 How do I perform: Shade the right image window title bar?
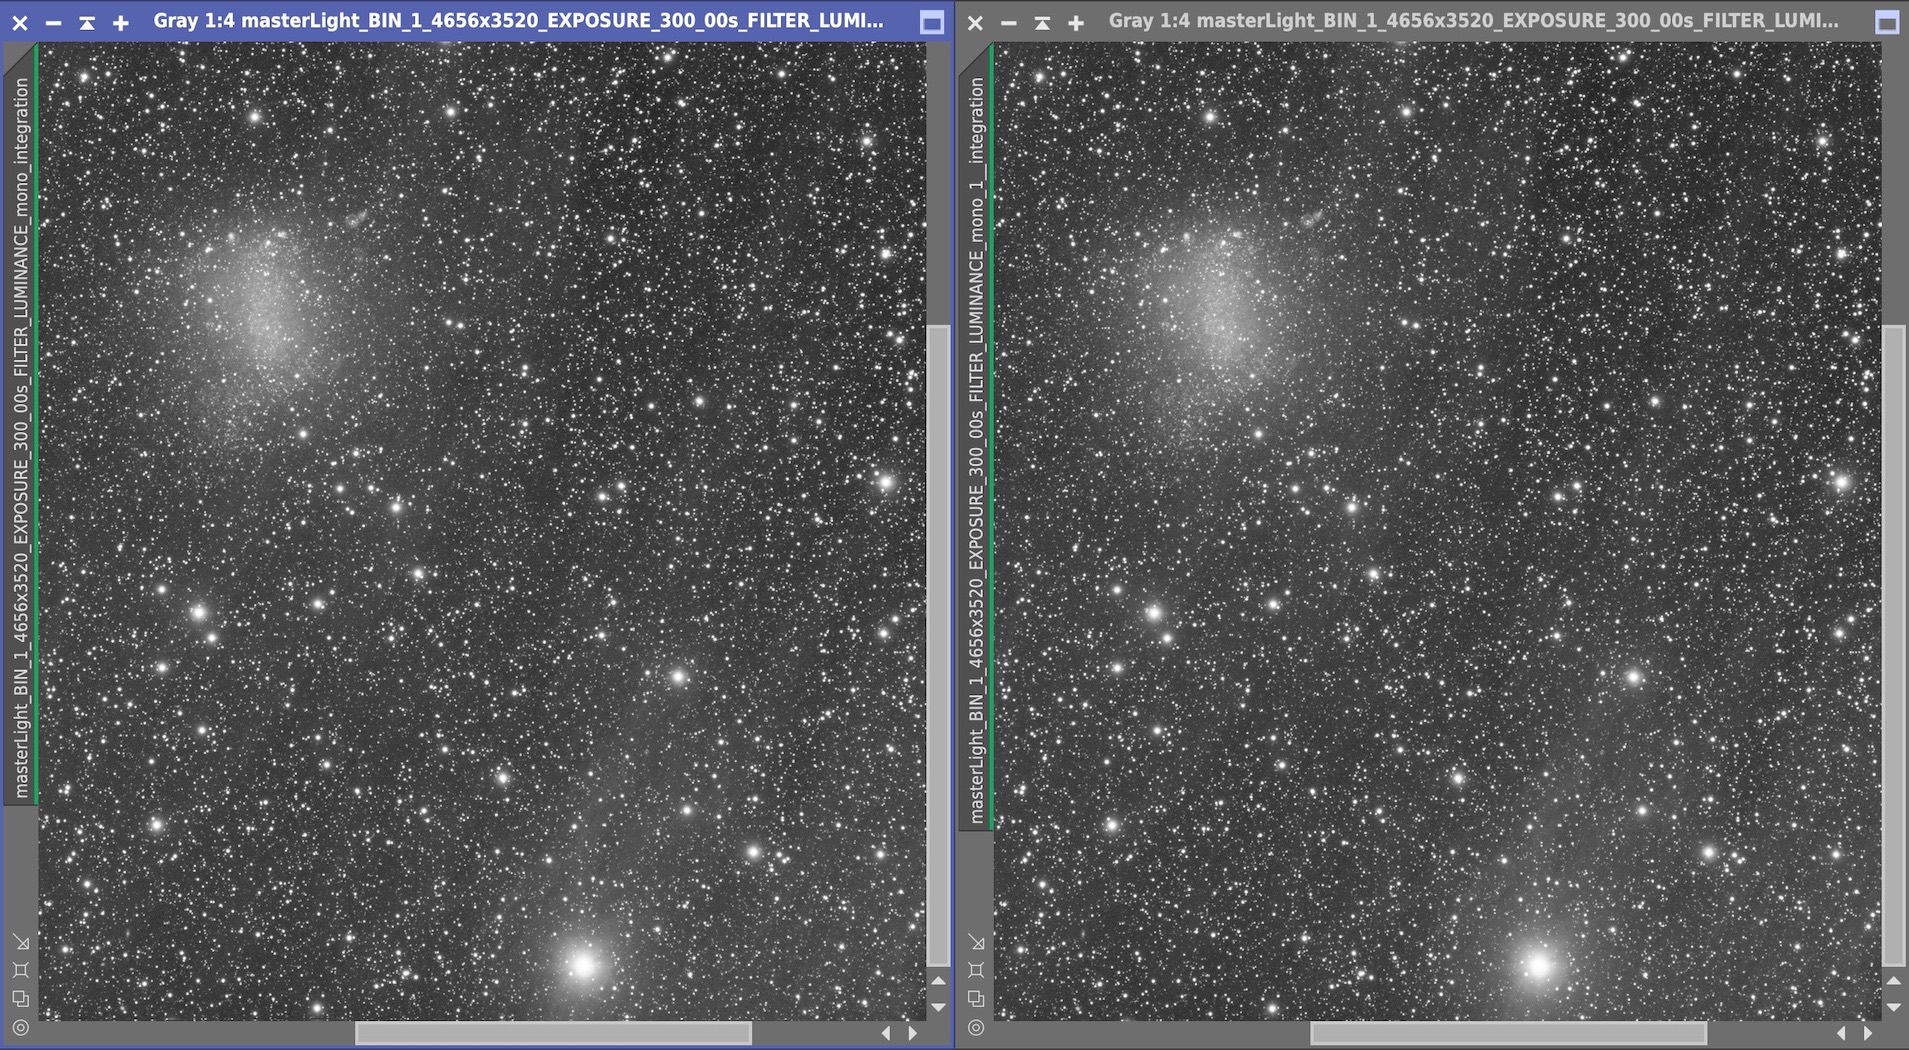click(1042, 22)
